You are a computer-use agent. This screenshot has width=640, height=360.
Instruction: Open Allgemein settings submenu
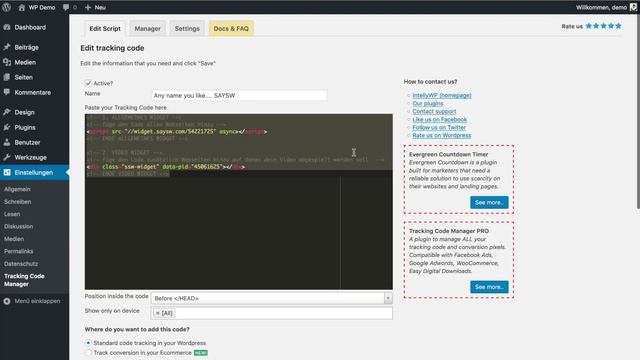(x=17, y=189)
